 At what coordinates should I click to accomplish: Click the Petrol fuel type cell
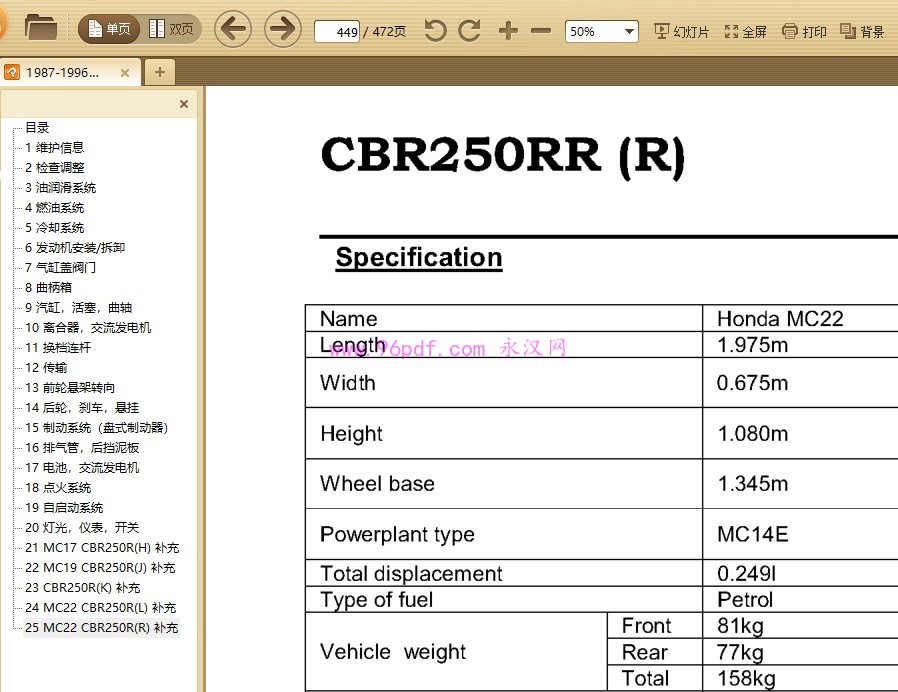pos(799,599)
